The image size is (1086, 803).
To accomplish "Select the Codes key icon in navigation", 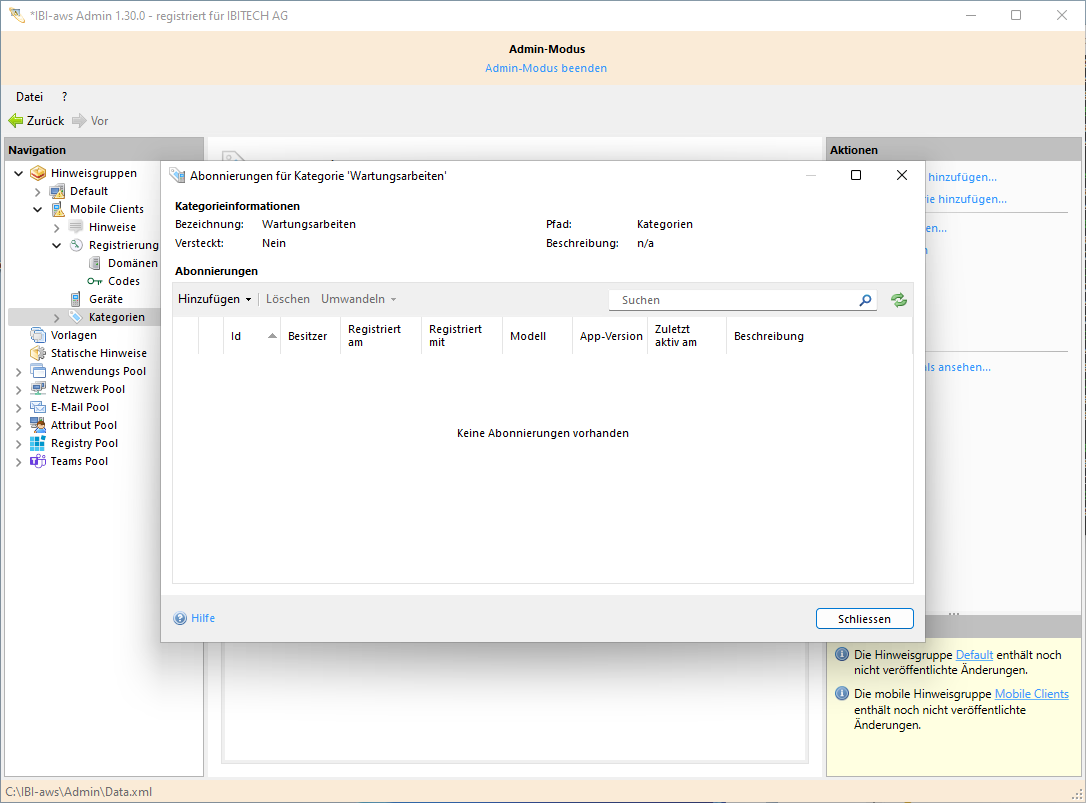I will 96,282.
